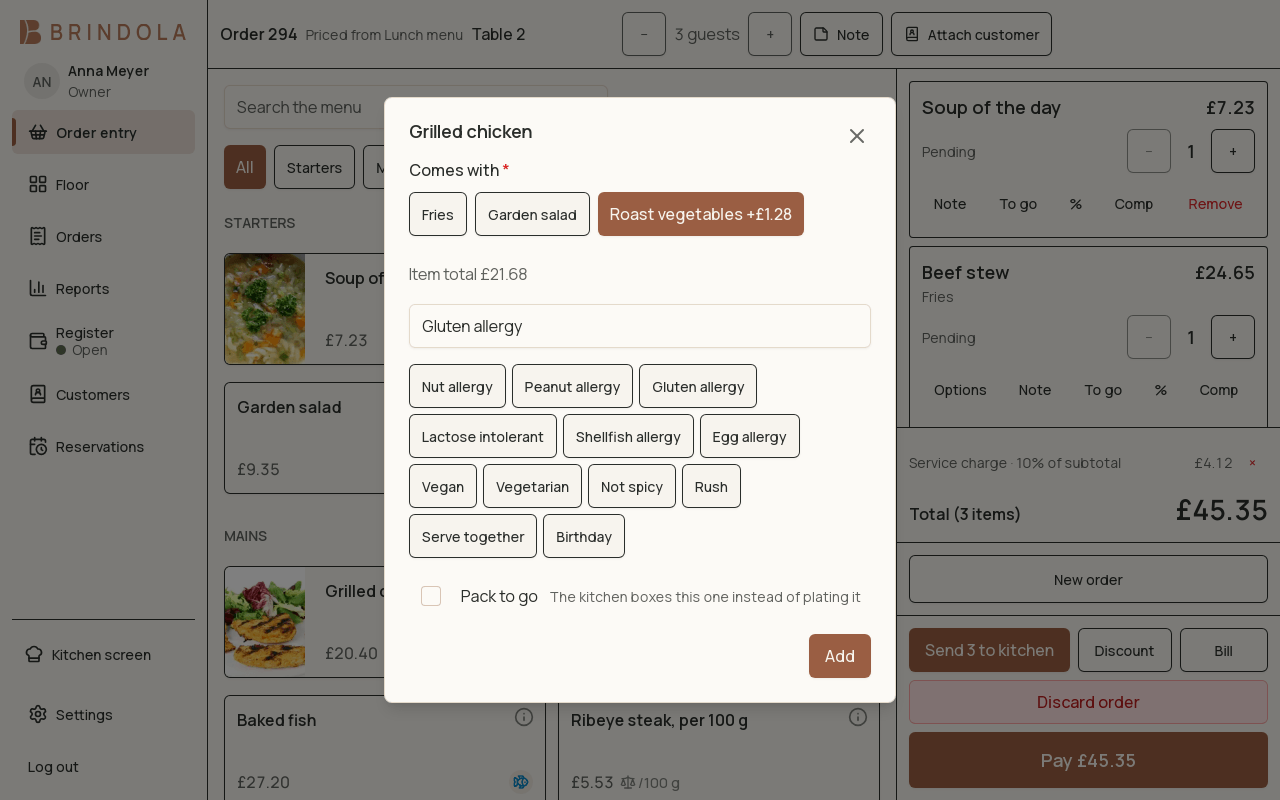Click the blue allergen icon on Baked fish
1280x800 pixels.
(521, 782)
